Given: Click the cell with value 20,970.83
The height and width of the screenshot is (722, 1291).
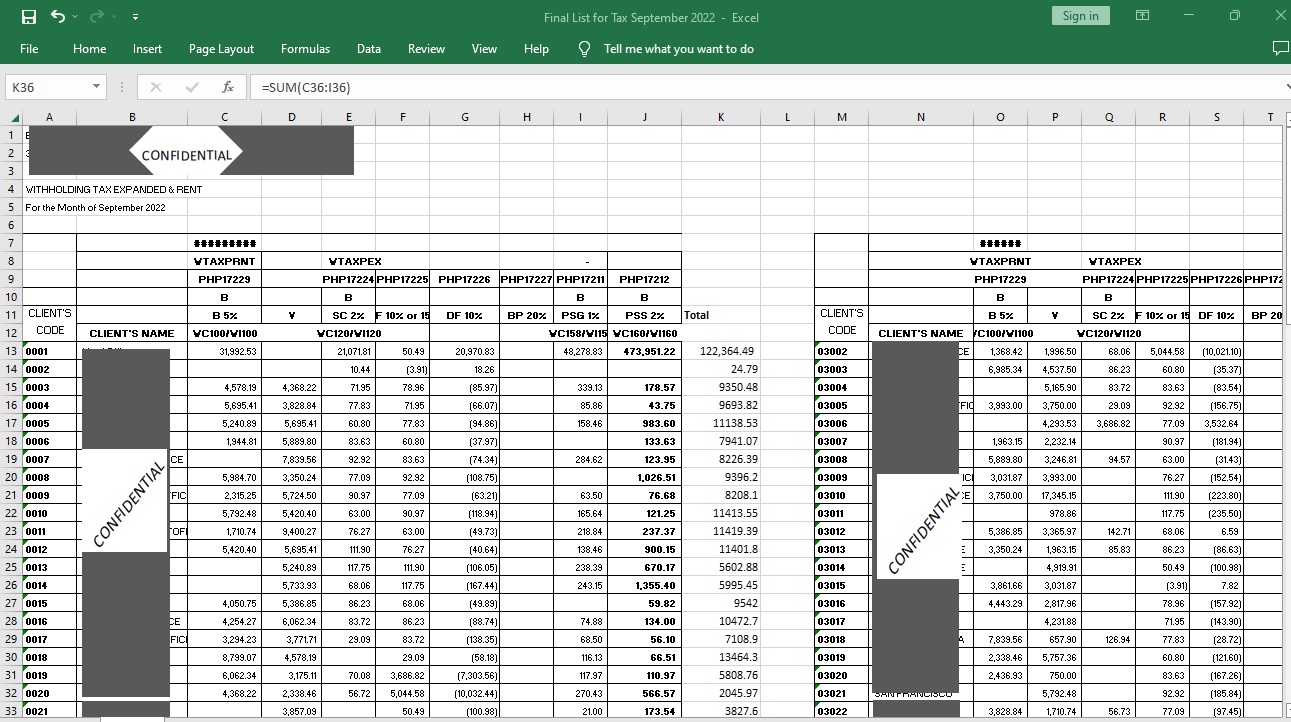Looking at the screenshot, I should coord(465,352).
